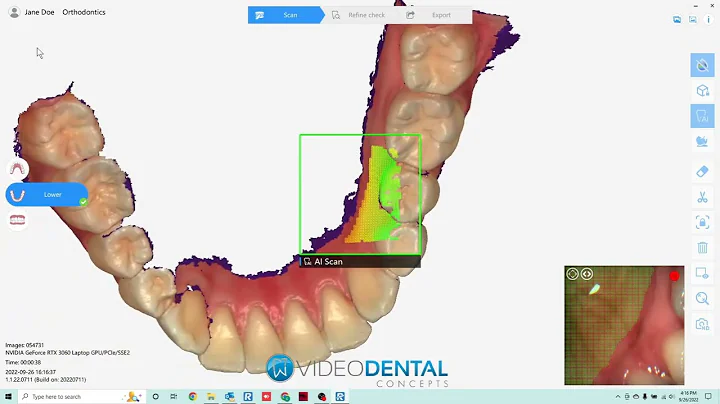Click the lock area tool
This screenshot has height=404, width=720.
click(x=702, y=223)
